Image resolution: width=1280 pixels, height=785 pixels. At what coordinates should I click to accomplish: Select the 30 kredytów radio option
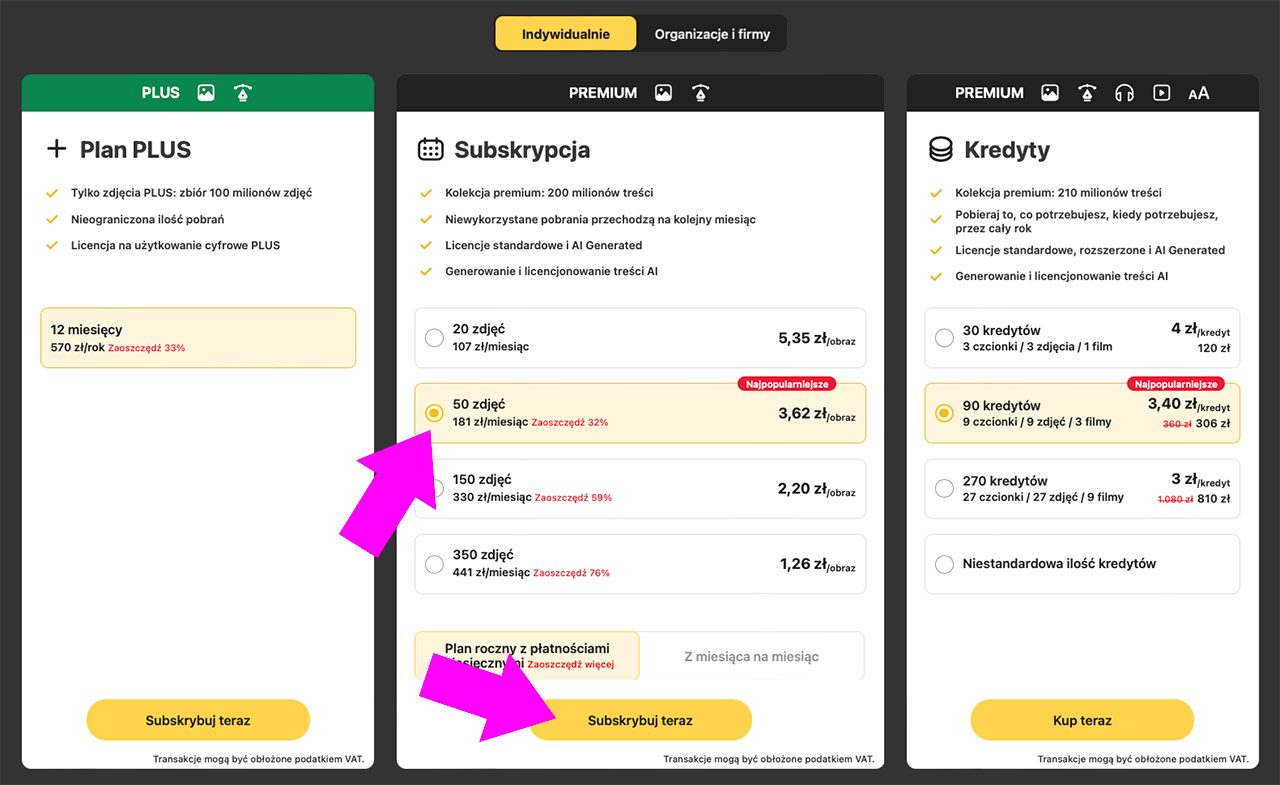pos(944,338)
